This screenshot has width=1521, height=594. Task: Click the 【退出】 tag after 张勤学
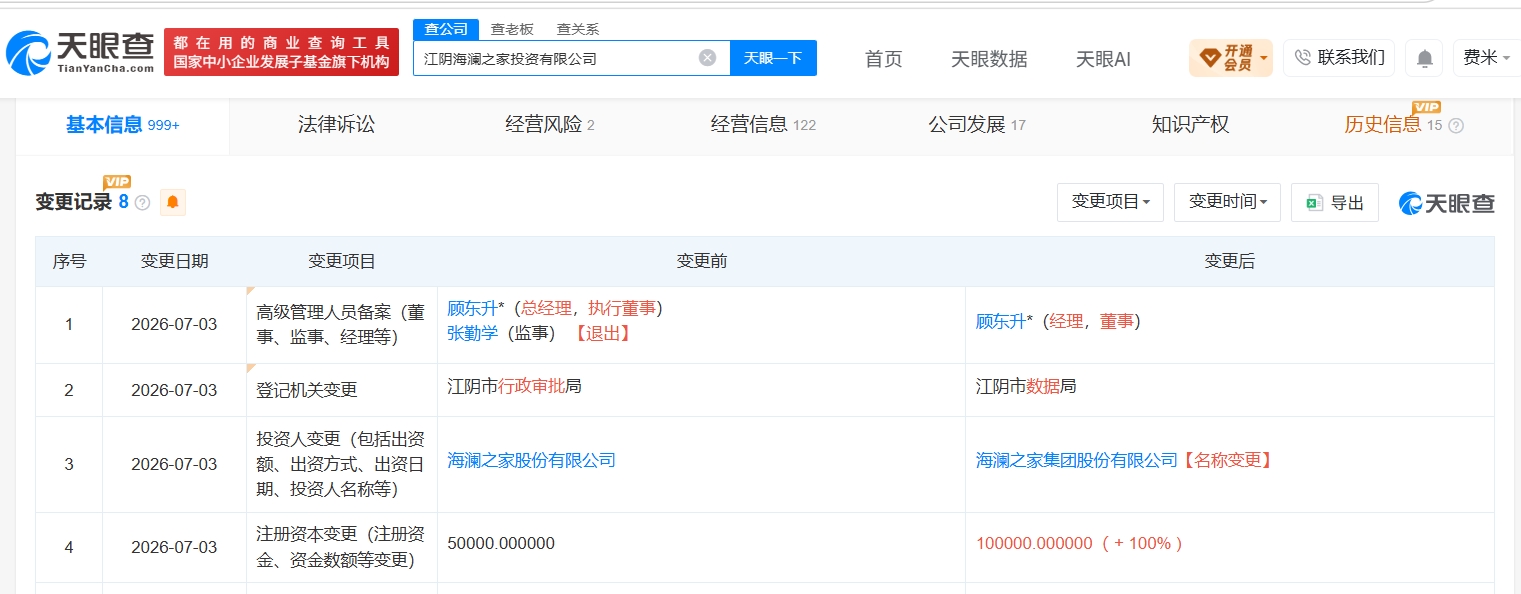click(x=602, y=333)
